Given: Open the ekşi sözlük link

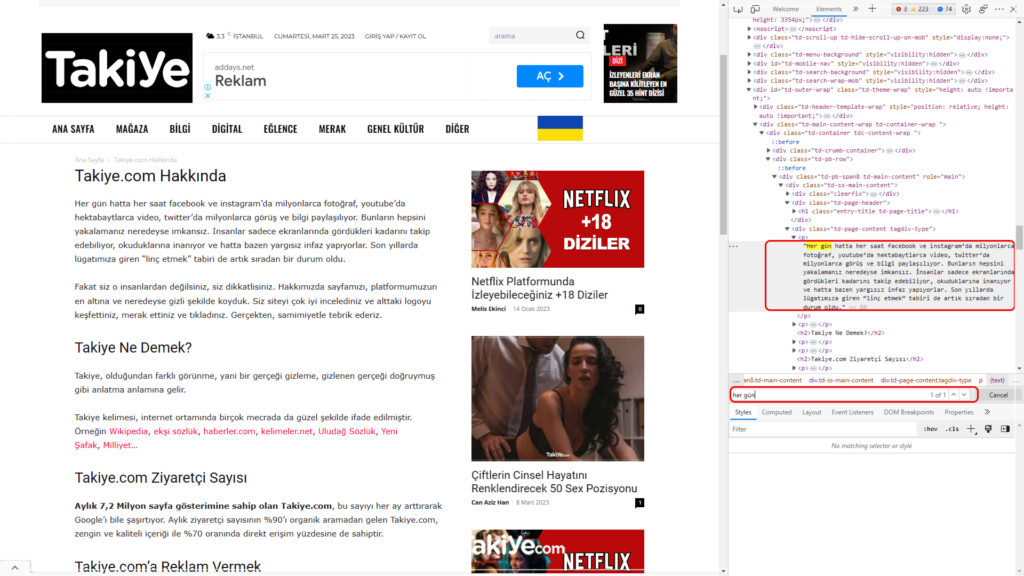Looking at the screenshot, I should (175, 431).
